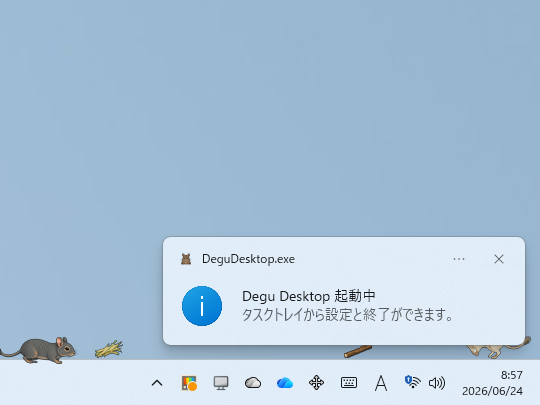Open the Wi-Fi network status icon
Image resolution: width=540 pixels, height=405 pixels.
[x=413, y=382]
